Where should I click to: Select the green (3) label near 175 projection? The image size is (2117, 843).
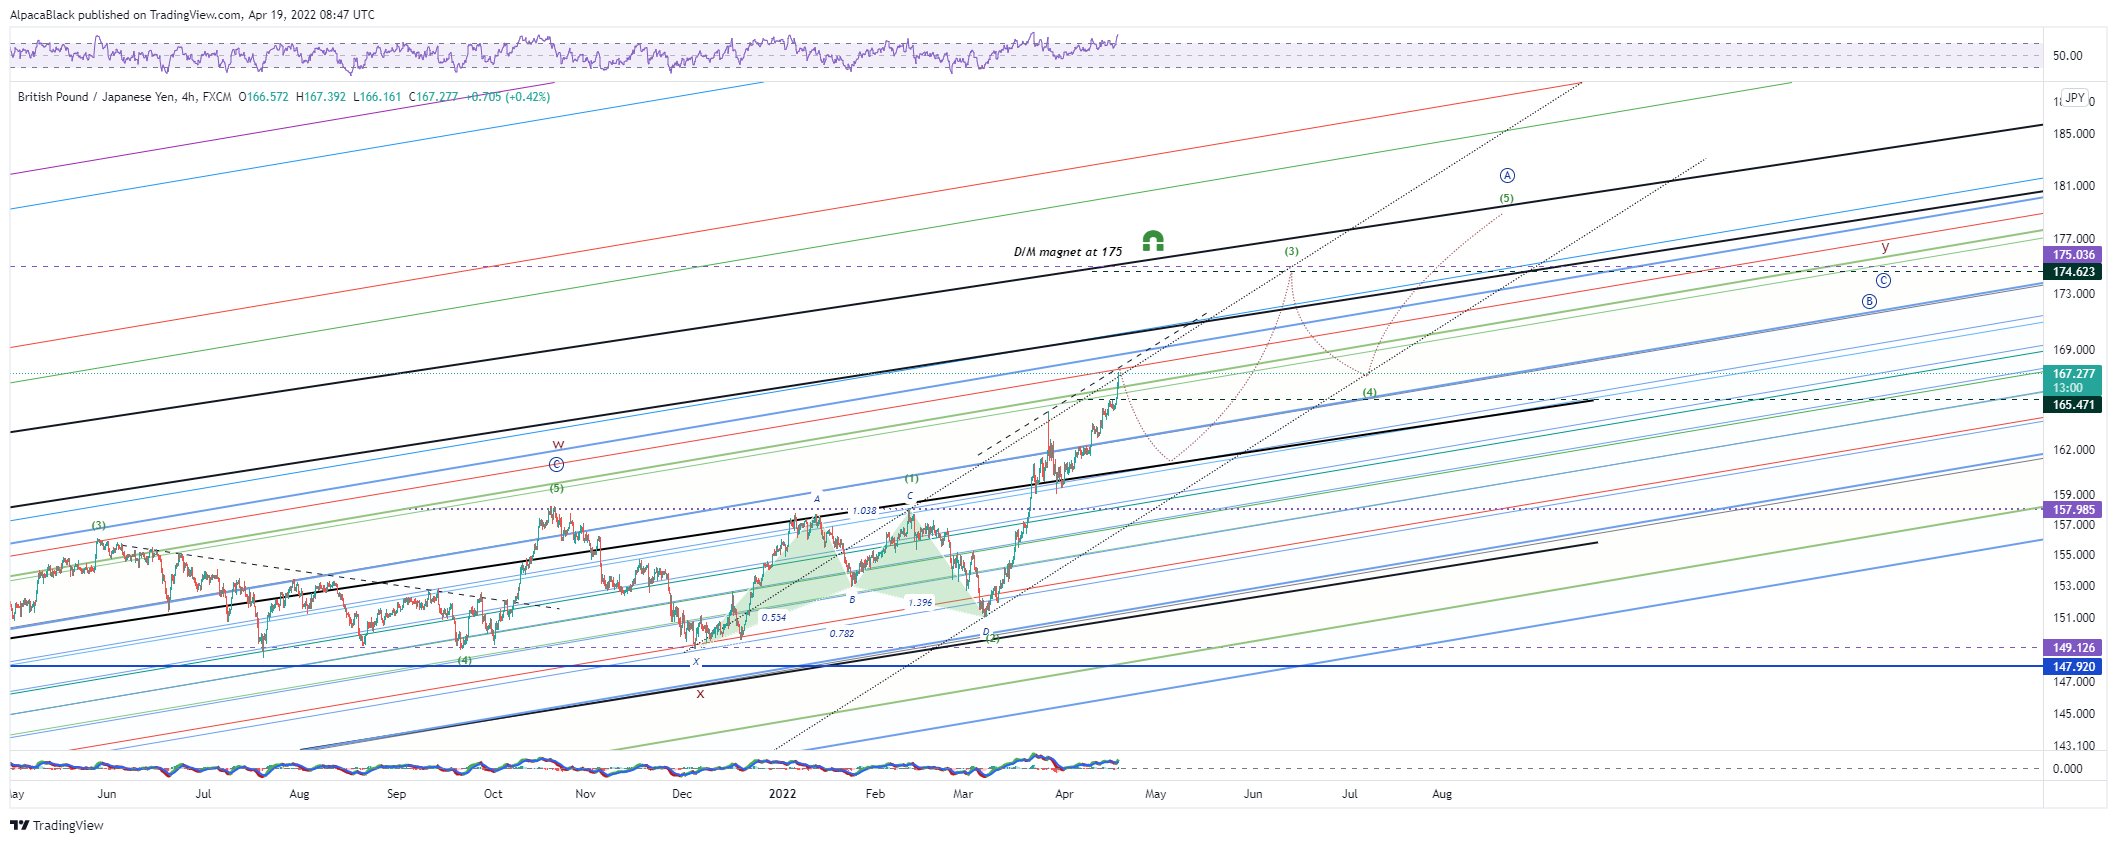pyautogui.click(x=1292, y=252)
